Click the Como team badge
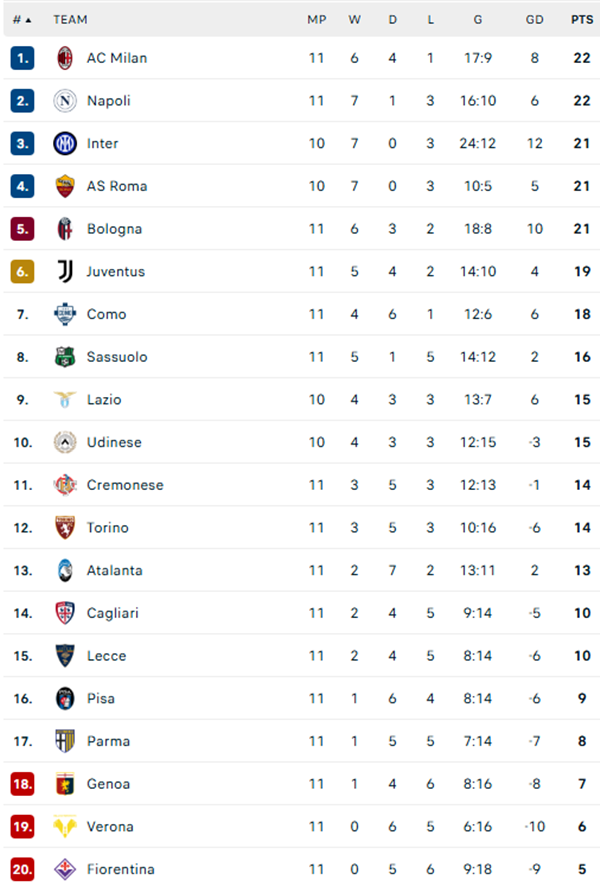This screenshot has height=886, width=600. coord(63,314)
